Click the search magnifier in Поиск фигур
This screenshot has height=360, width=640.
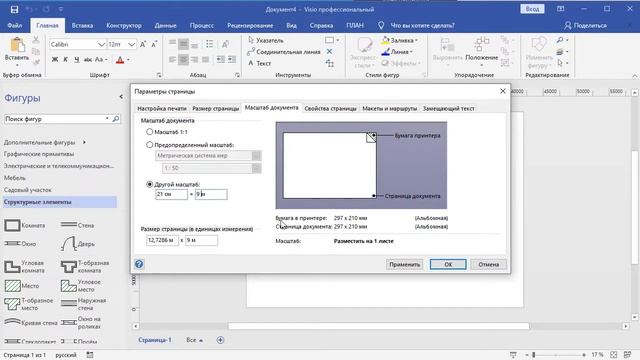click(116, 119)
